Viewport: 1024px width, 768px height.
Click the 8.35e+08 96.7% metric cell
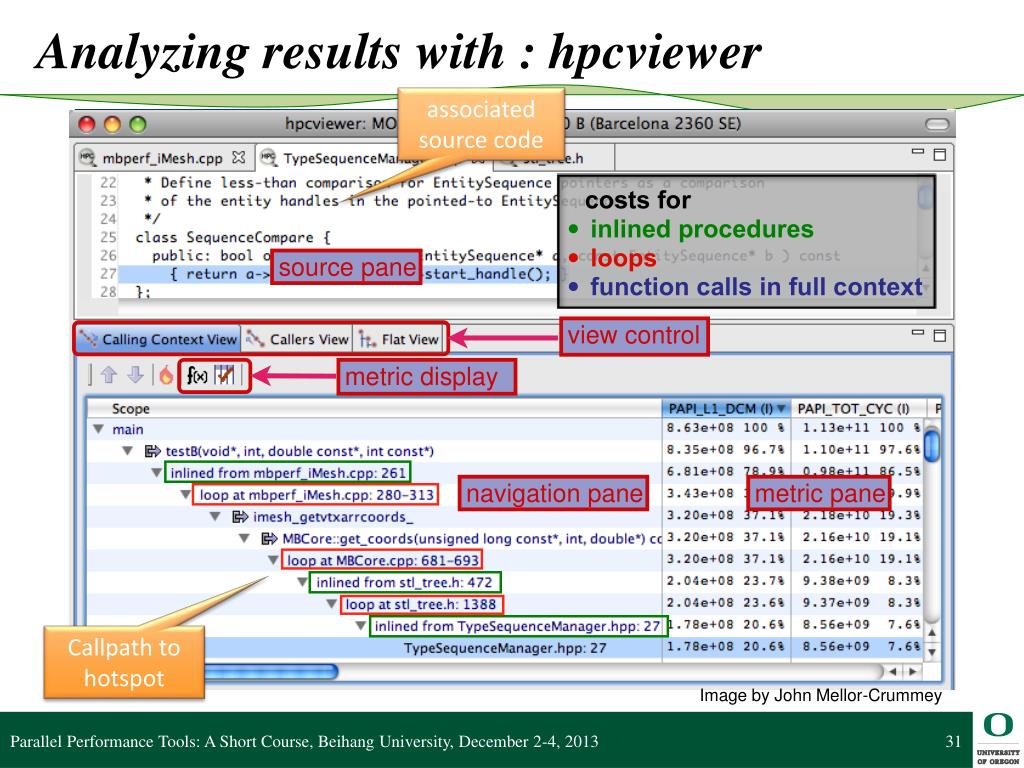pyautogui.click(x=726, y=450)
